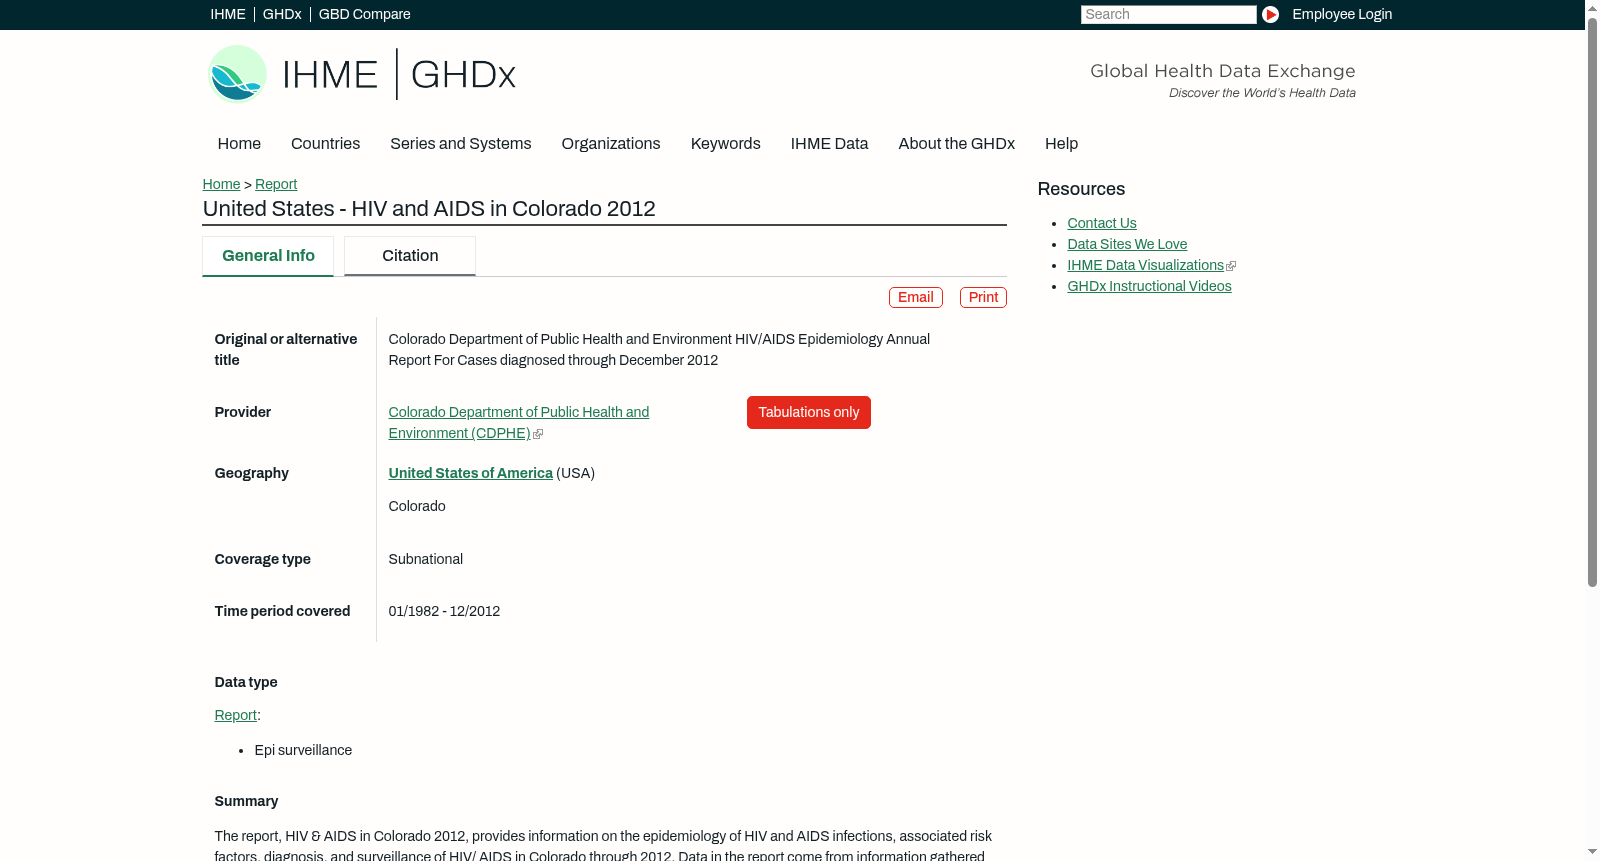1600x861 pixels.
Task: Click the page vertical scrollbar thumb
Action: (1592, 301)
